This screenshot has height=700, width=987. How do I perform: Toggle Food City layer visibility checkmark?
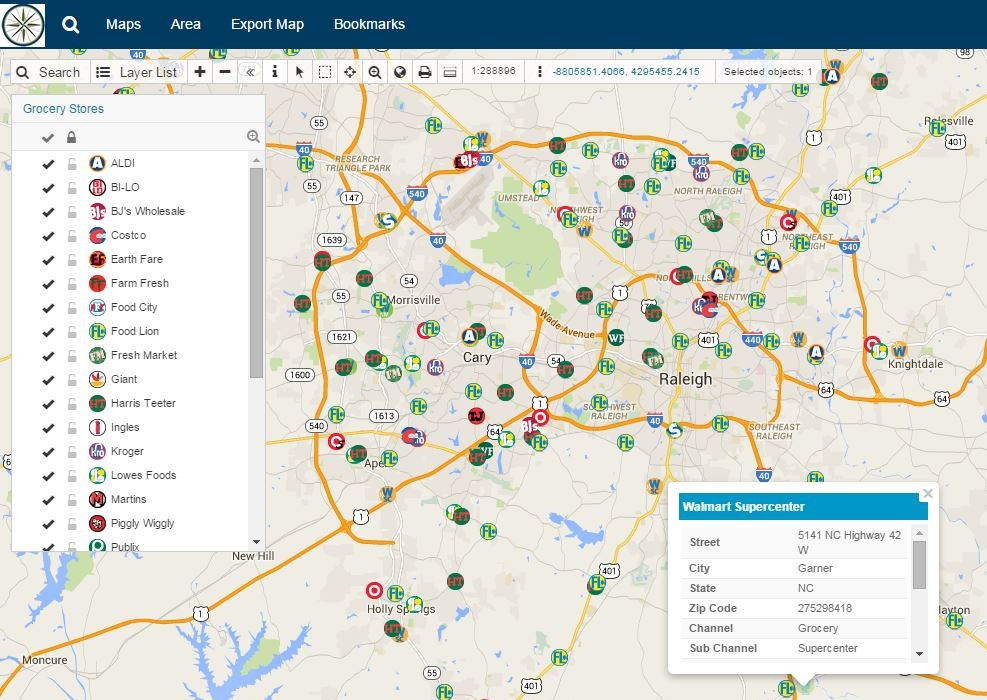[48, 307]
